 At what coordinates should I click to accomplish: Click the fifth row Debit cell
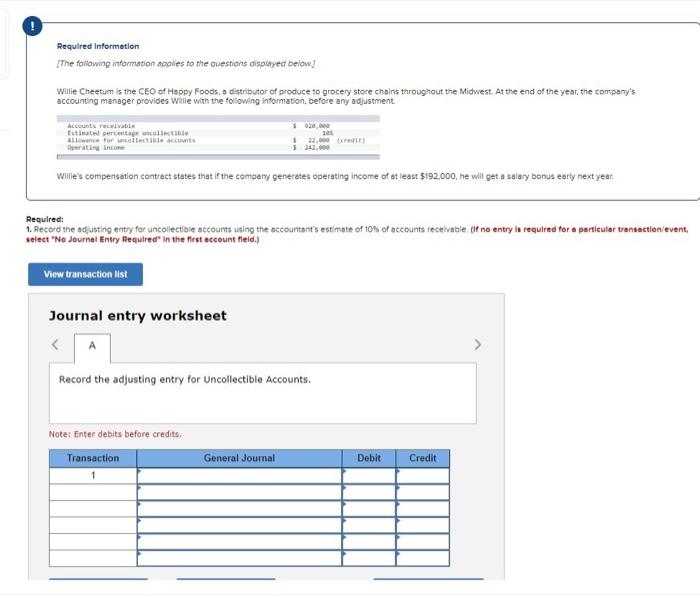tap(369, 542)
